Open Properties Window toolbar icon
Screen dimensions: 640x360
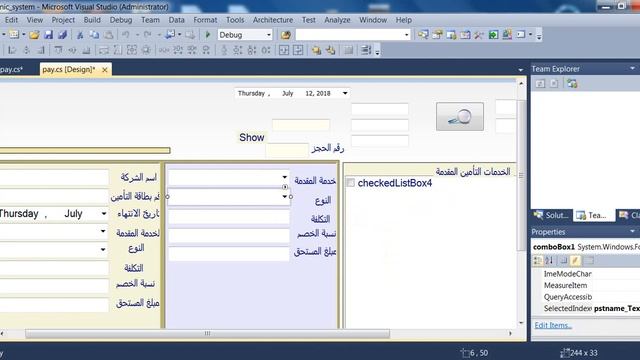coord(437,35)
